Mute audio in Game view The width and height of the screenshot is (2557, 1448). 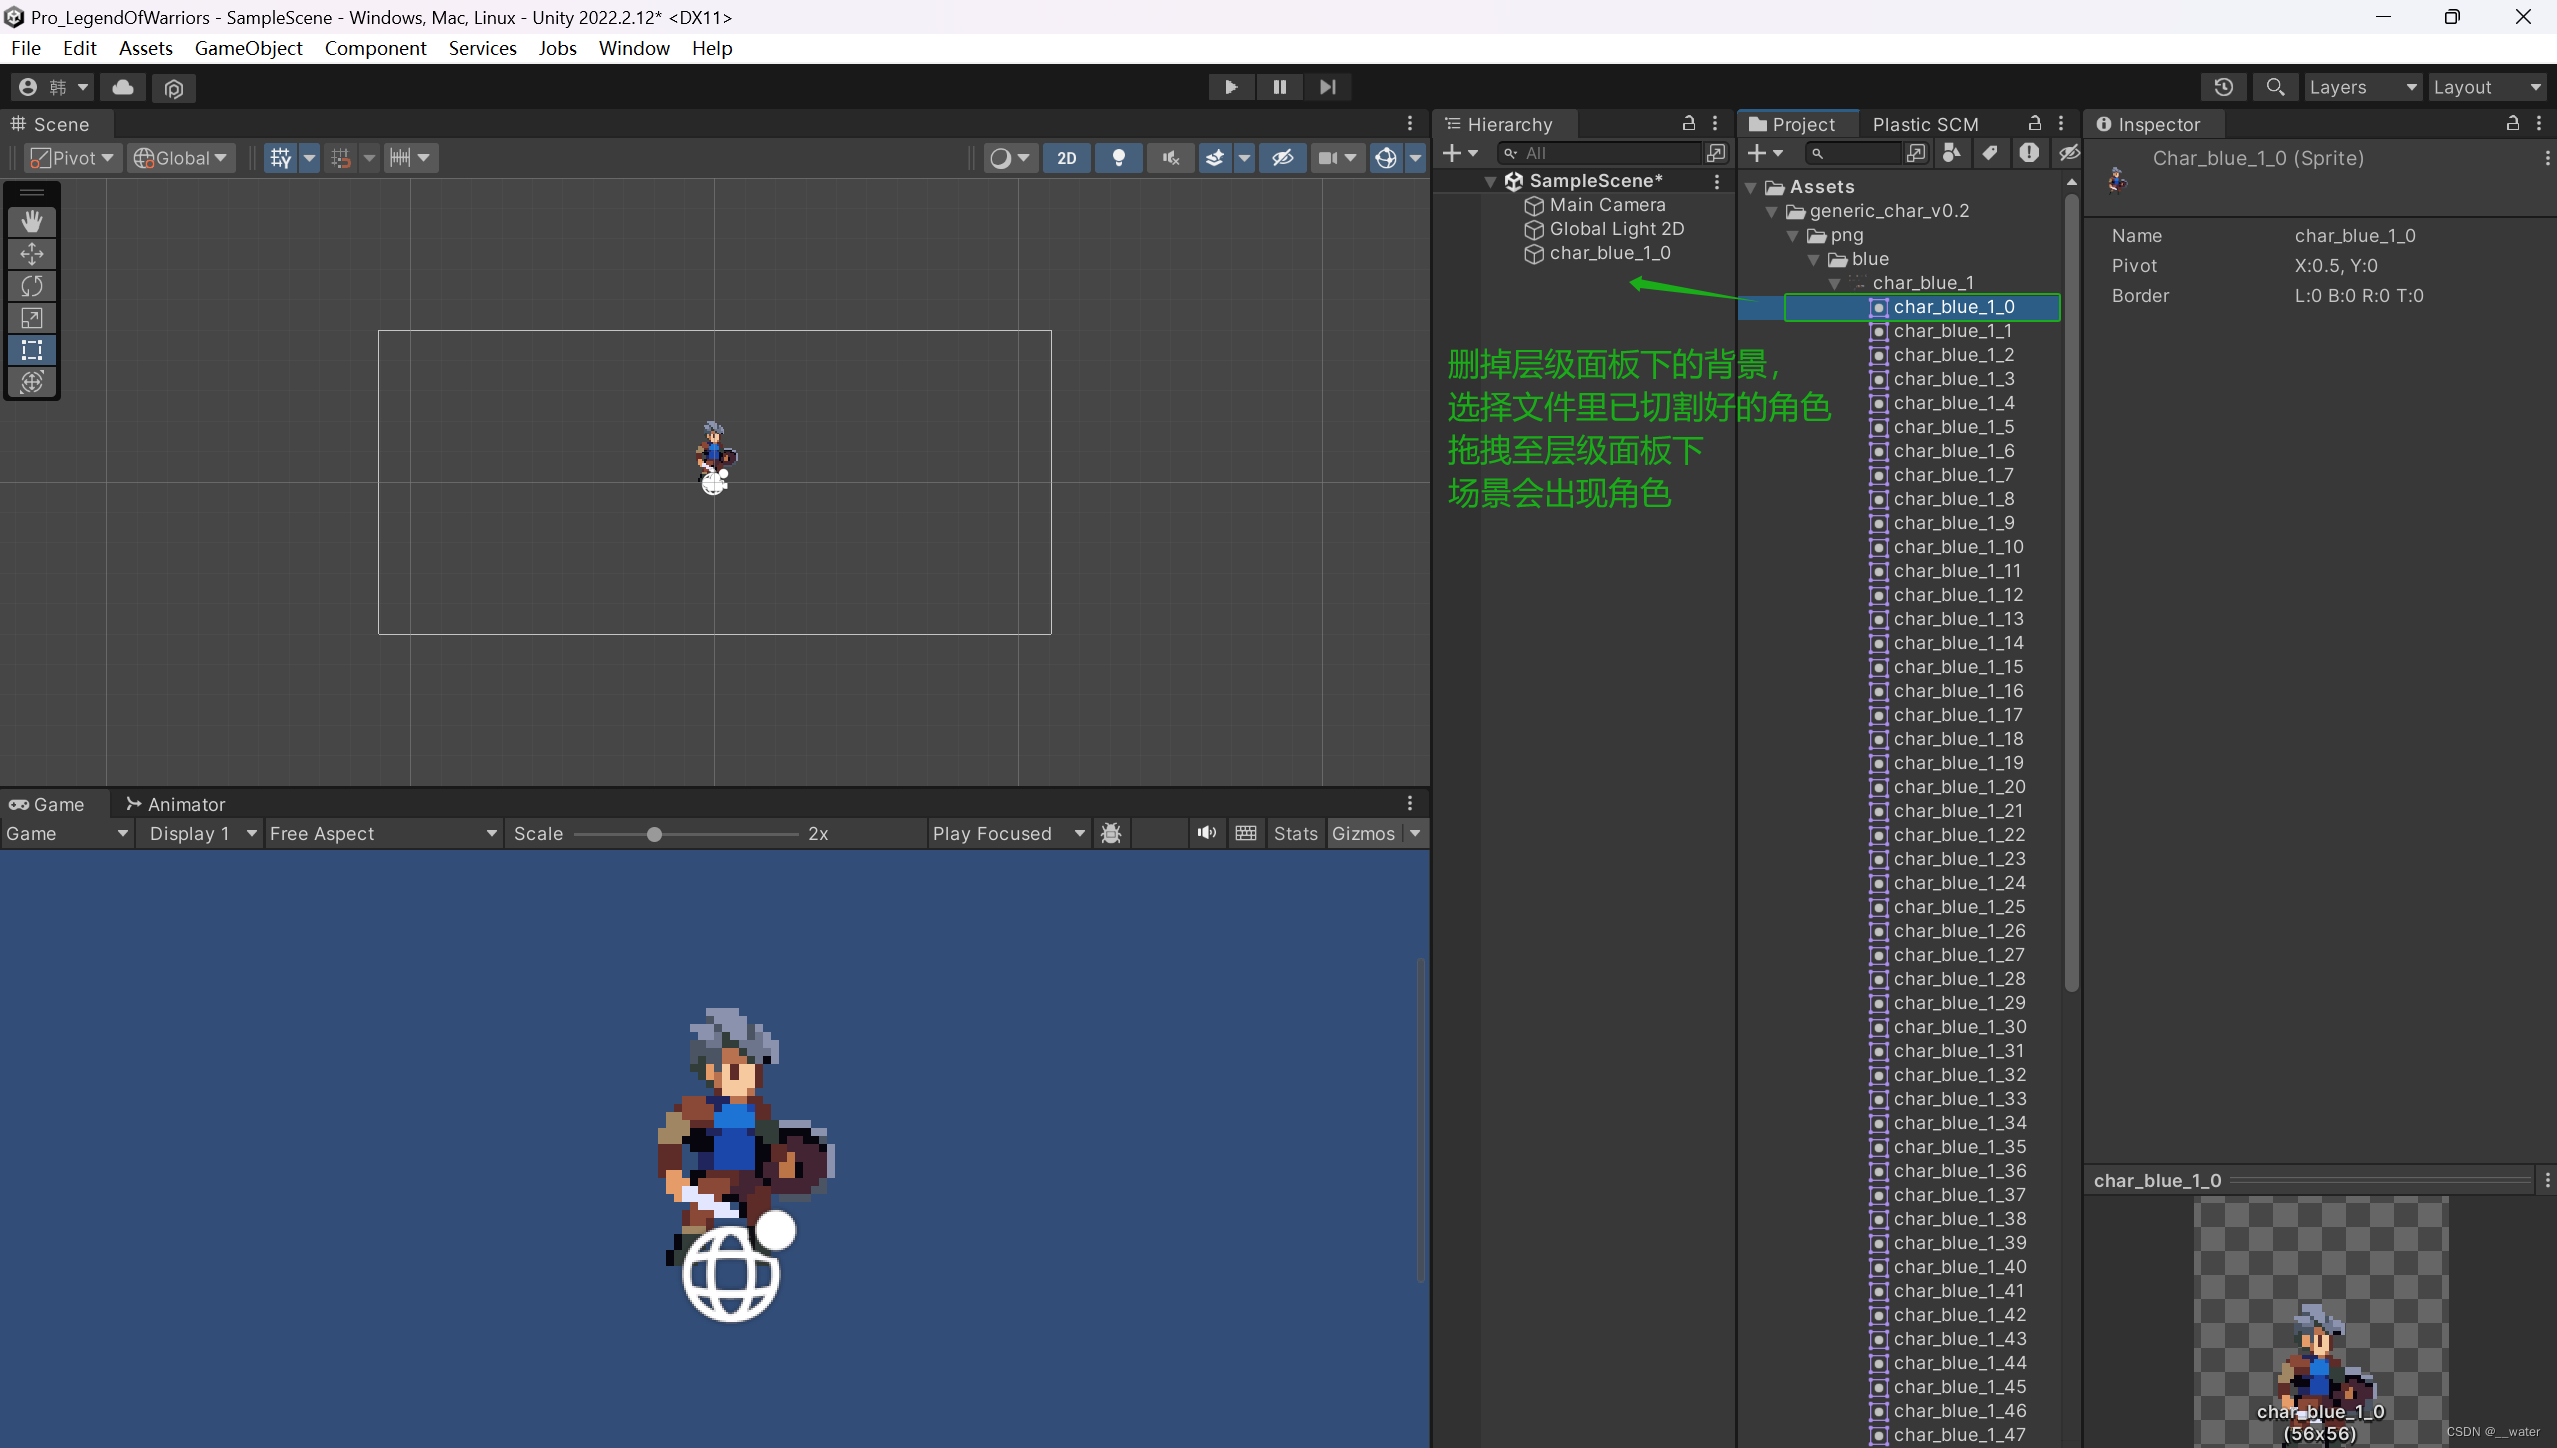(x=1207, y=833)
